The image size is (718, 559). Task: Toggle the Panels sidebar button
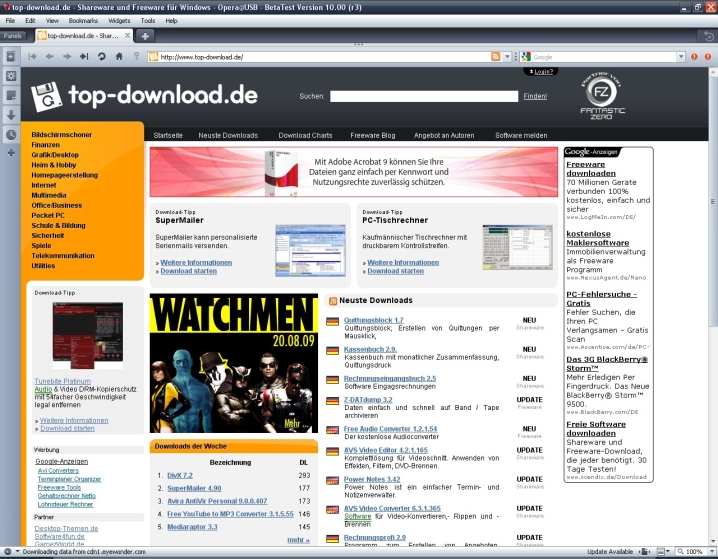tap(13, 35)
